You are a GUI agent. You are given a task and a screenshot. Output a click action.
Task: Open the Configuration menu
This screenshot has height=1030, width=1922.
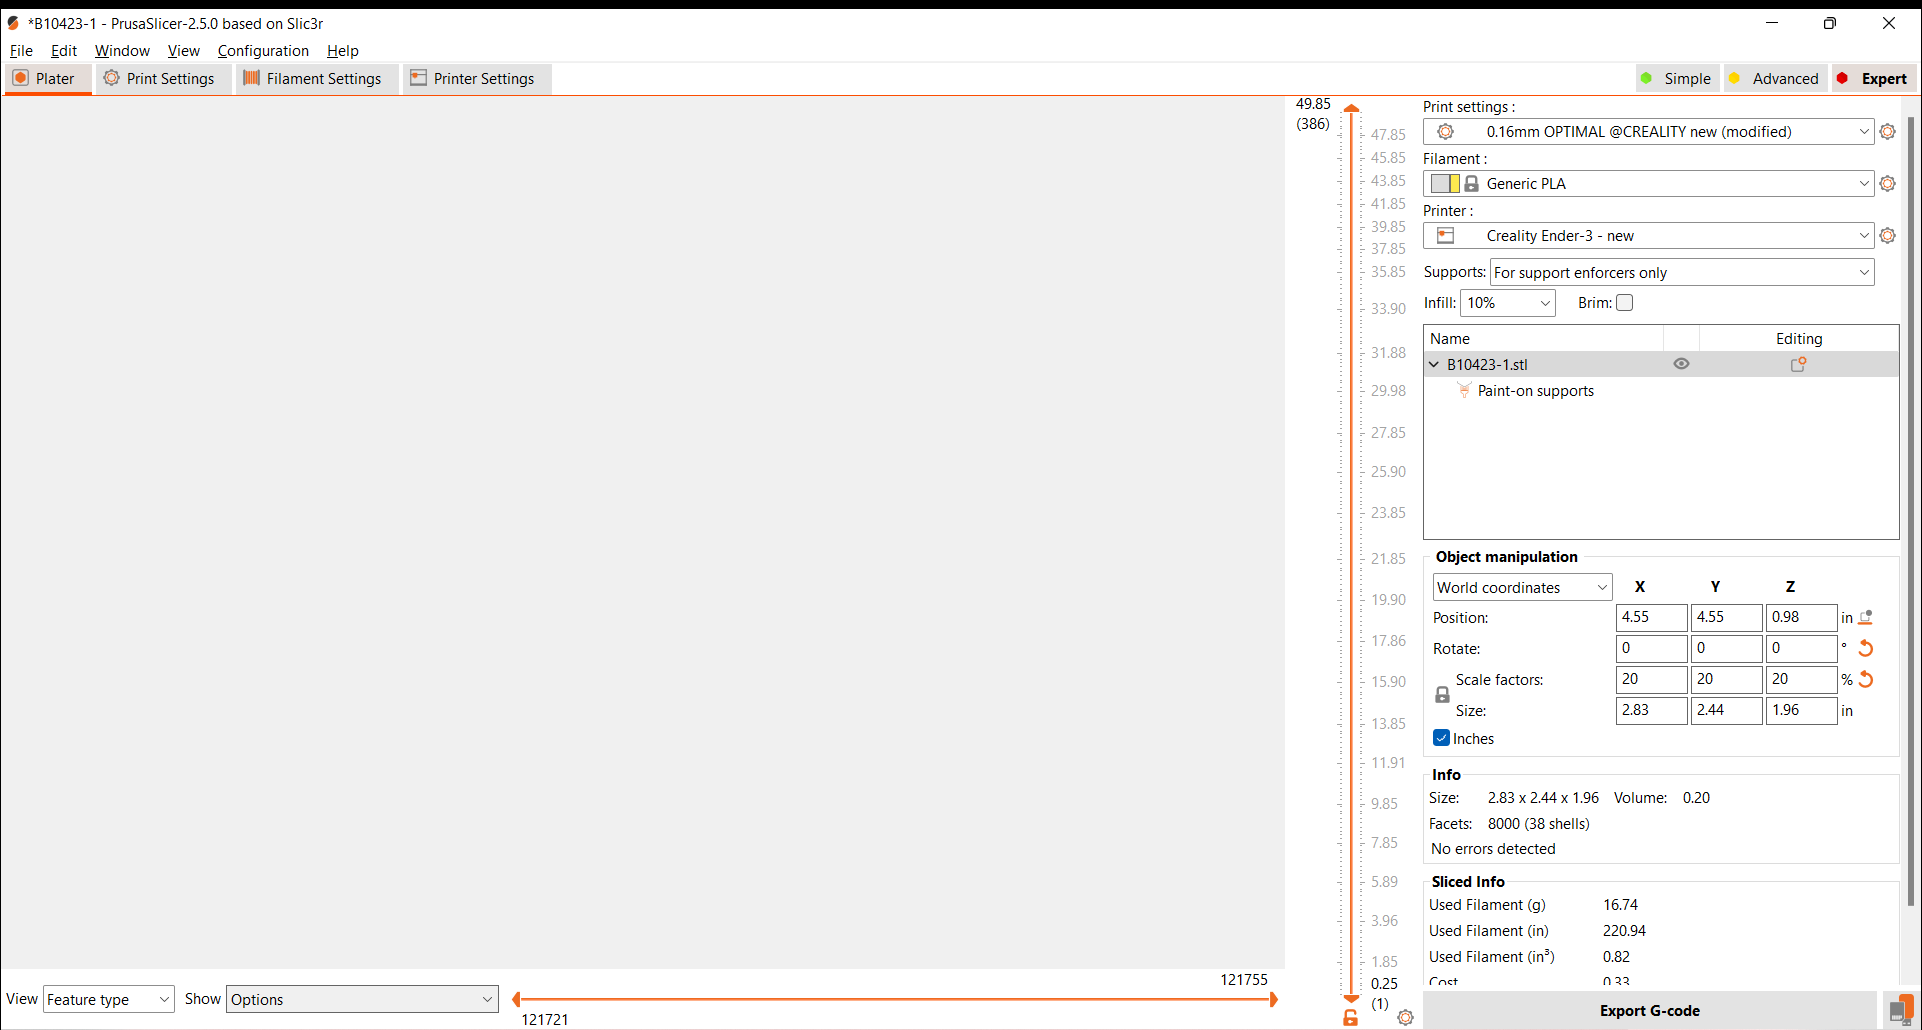coord(263,50)
